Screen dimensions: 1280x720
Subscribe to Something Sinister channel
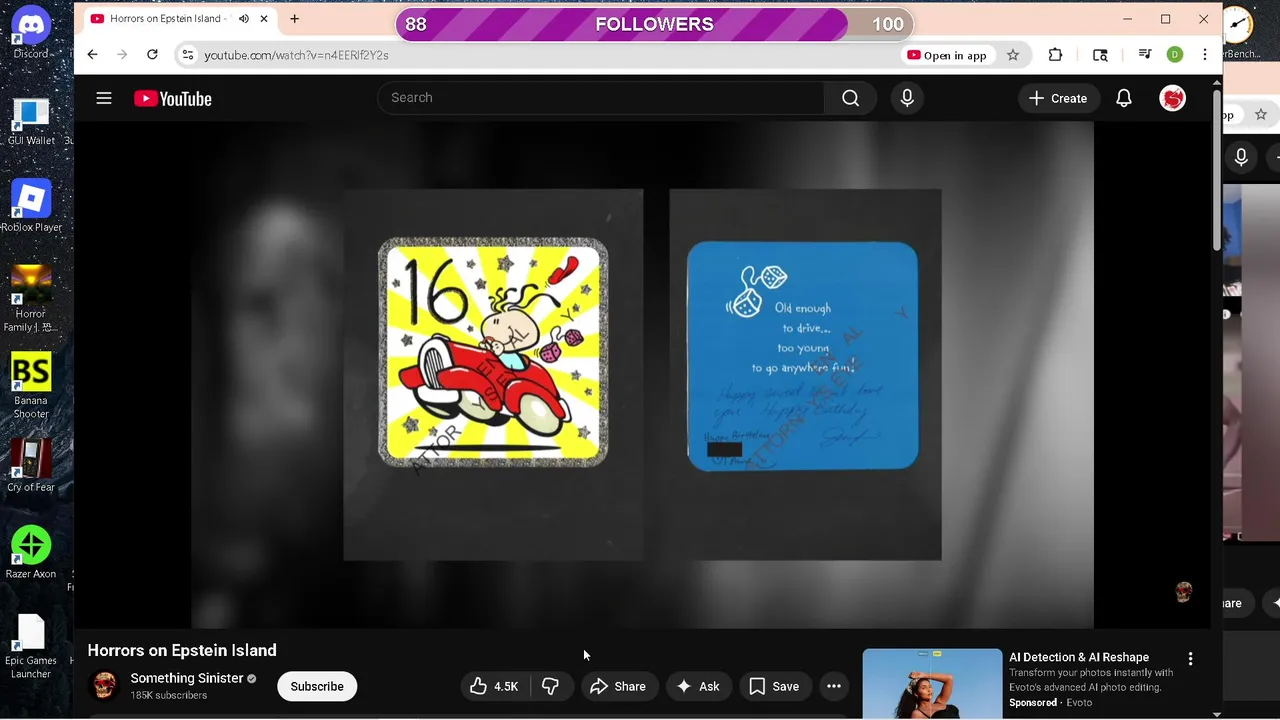click(317, 686)
